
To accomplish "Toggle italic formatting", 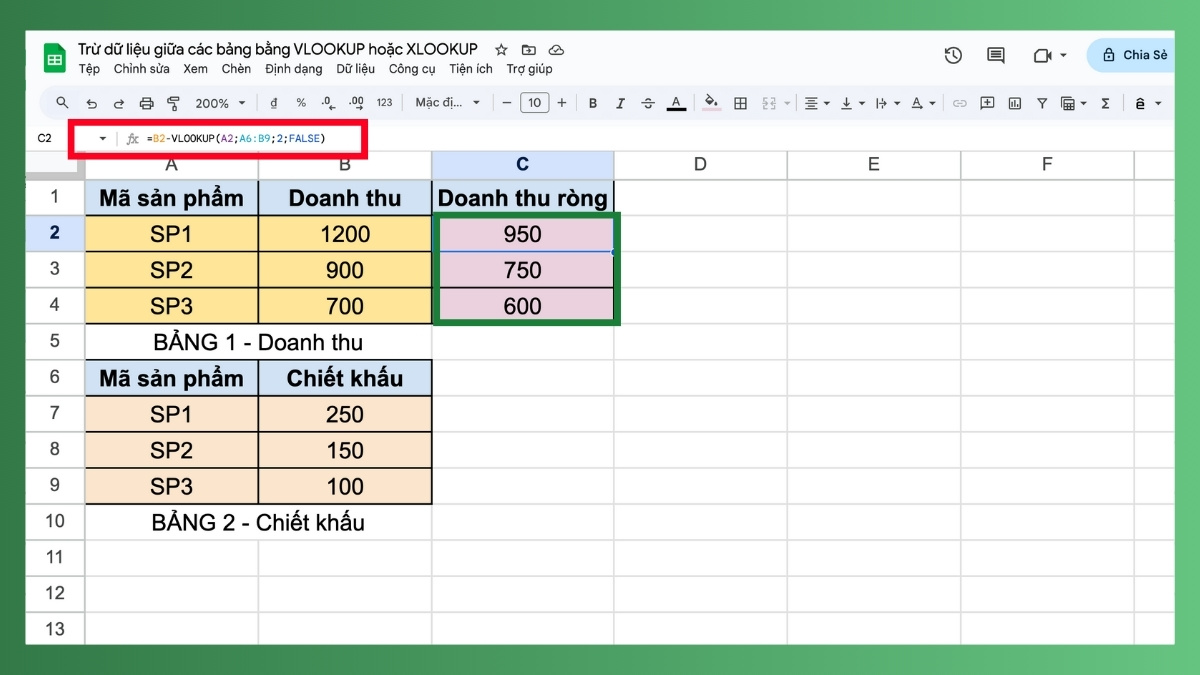I will pyautogui.click(x=620, y=103).
